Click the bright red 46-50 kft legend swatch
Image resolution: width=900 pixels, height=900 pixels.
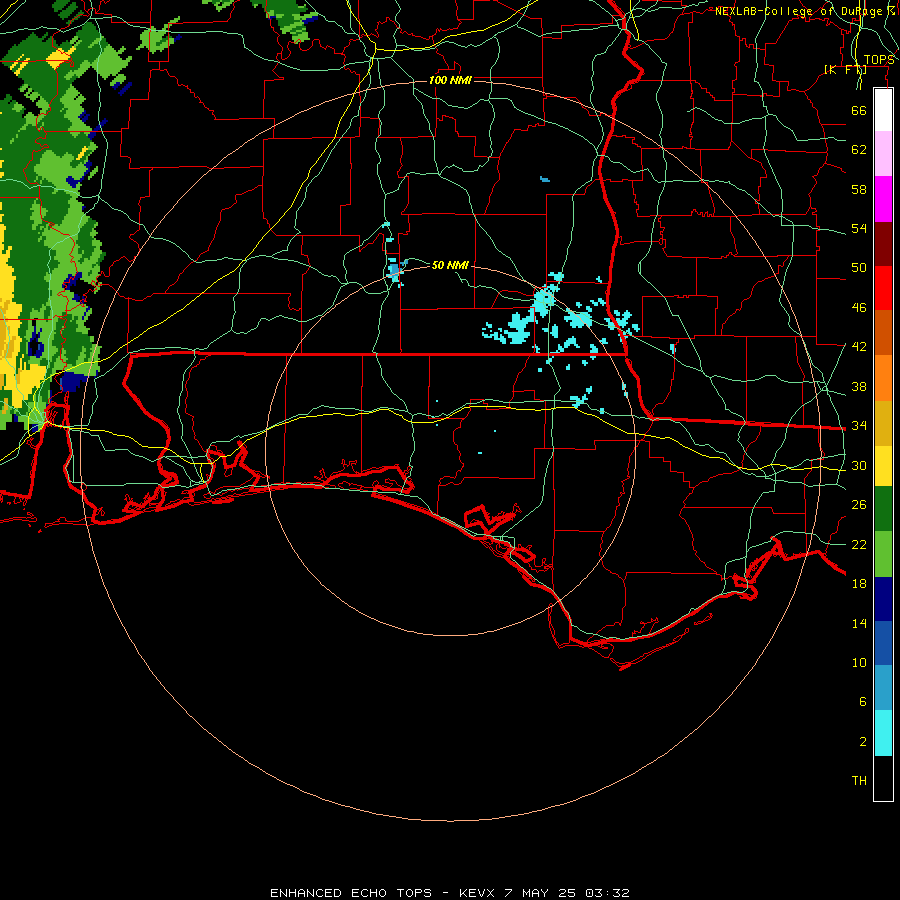(883, 288)
